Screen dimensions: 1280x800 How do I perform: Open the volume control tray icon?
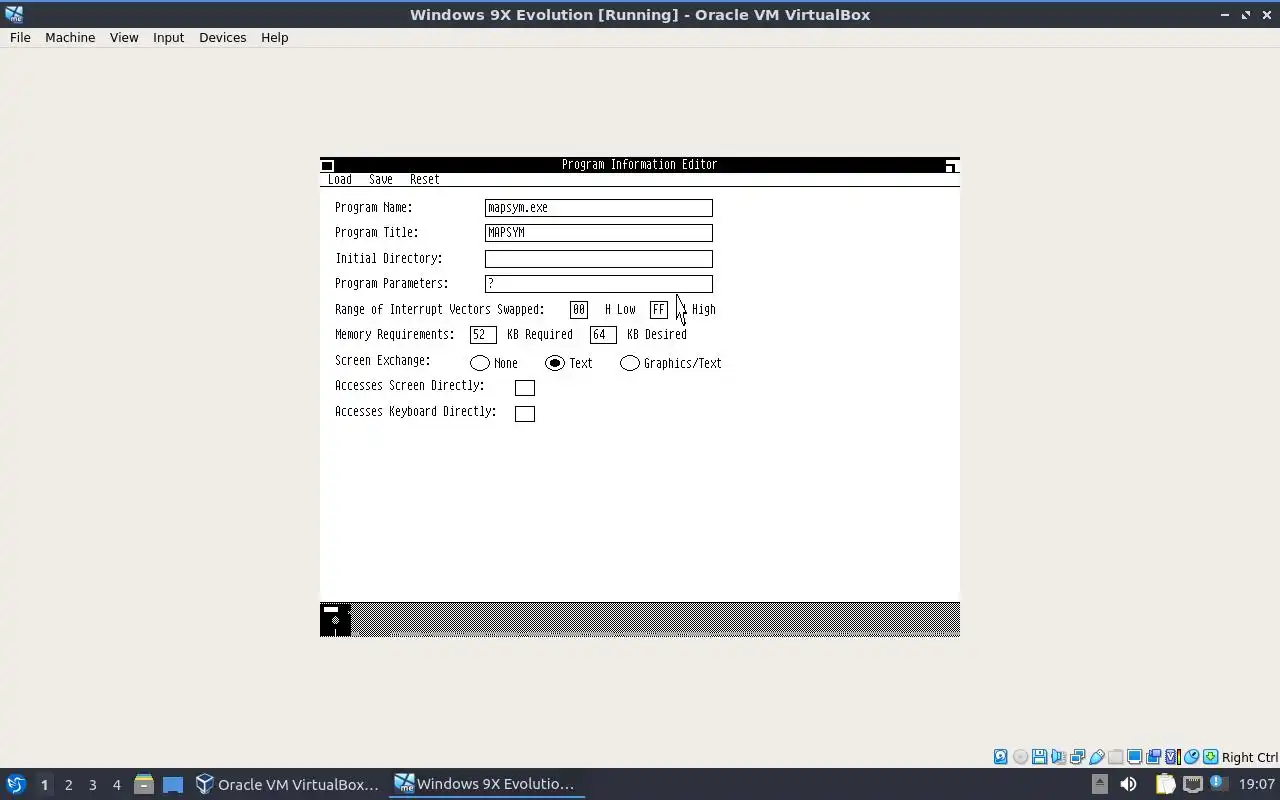(1128, 784)
